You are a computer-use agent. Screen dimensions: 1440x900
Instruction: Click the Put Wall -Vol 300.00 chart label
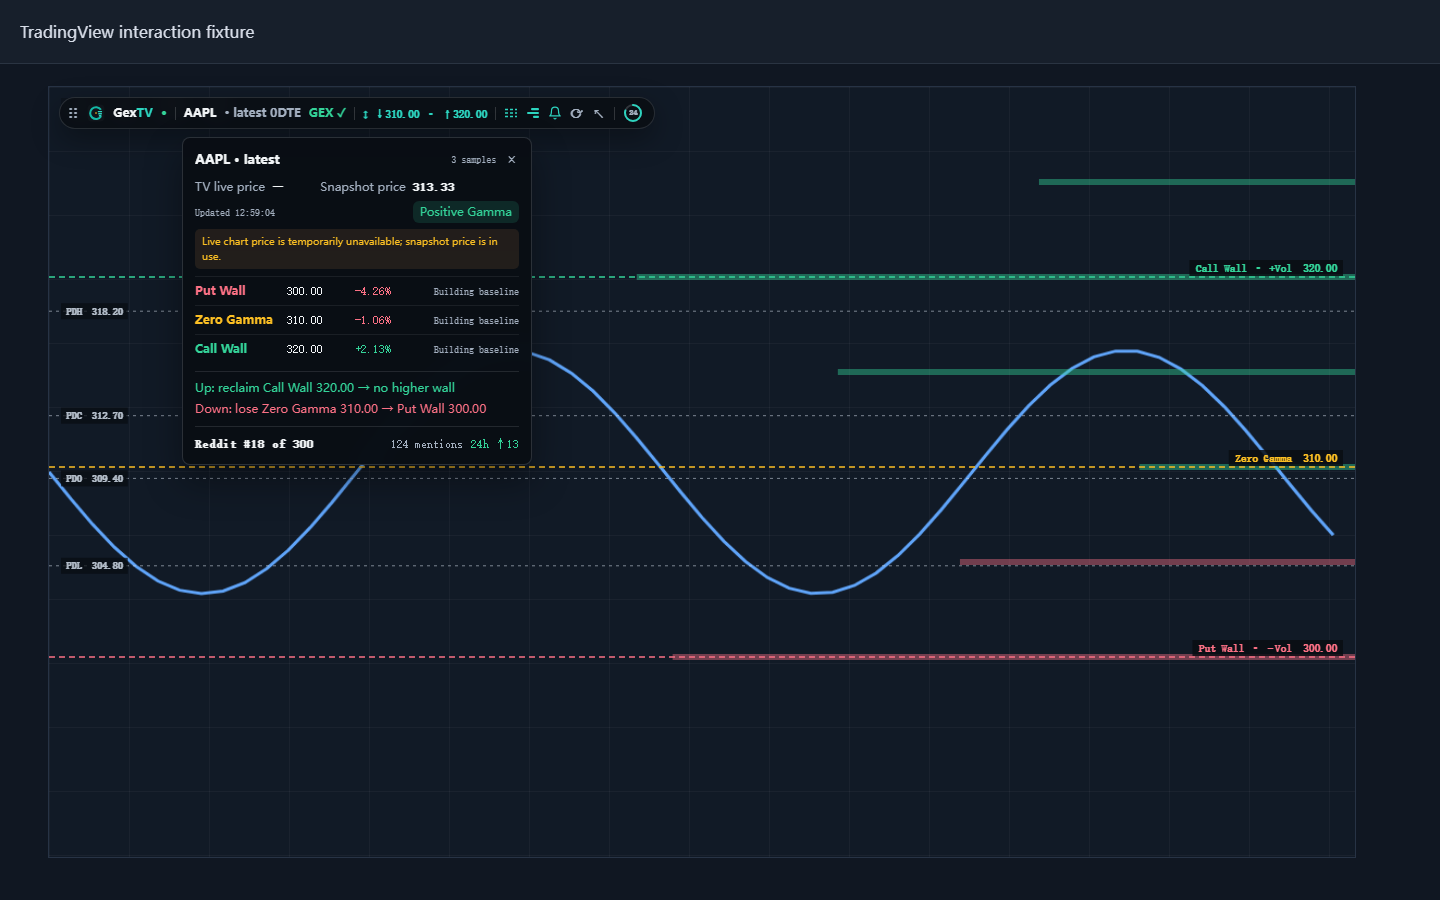pos(1268,648)
